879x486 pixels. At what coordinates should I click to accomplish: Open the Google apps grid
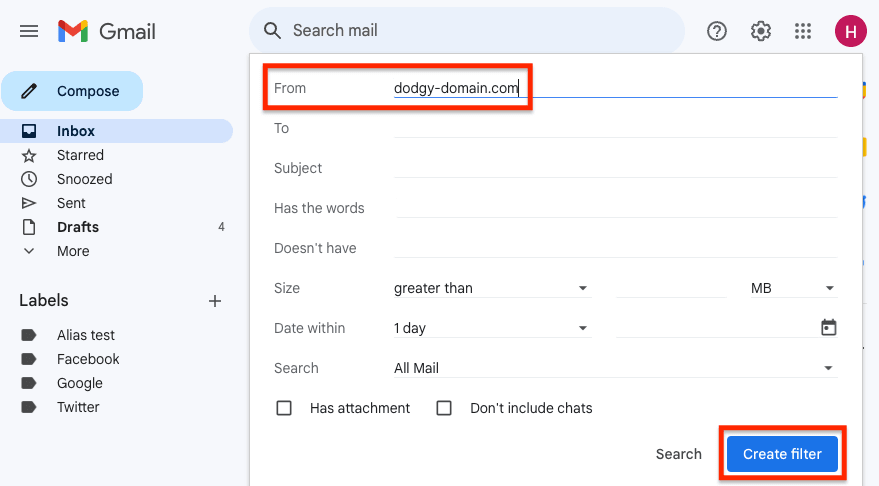[x=803, y=31]
